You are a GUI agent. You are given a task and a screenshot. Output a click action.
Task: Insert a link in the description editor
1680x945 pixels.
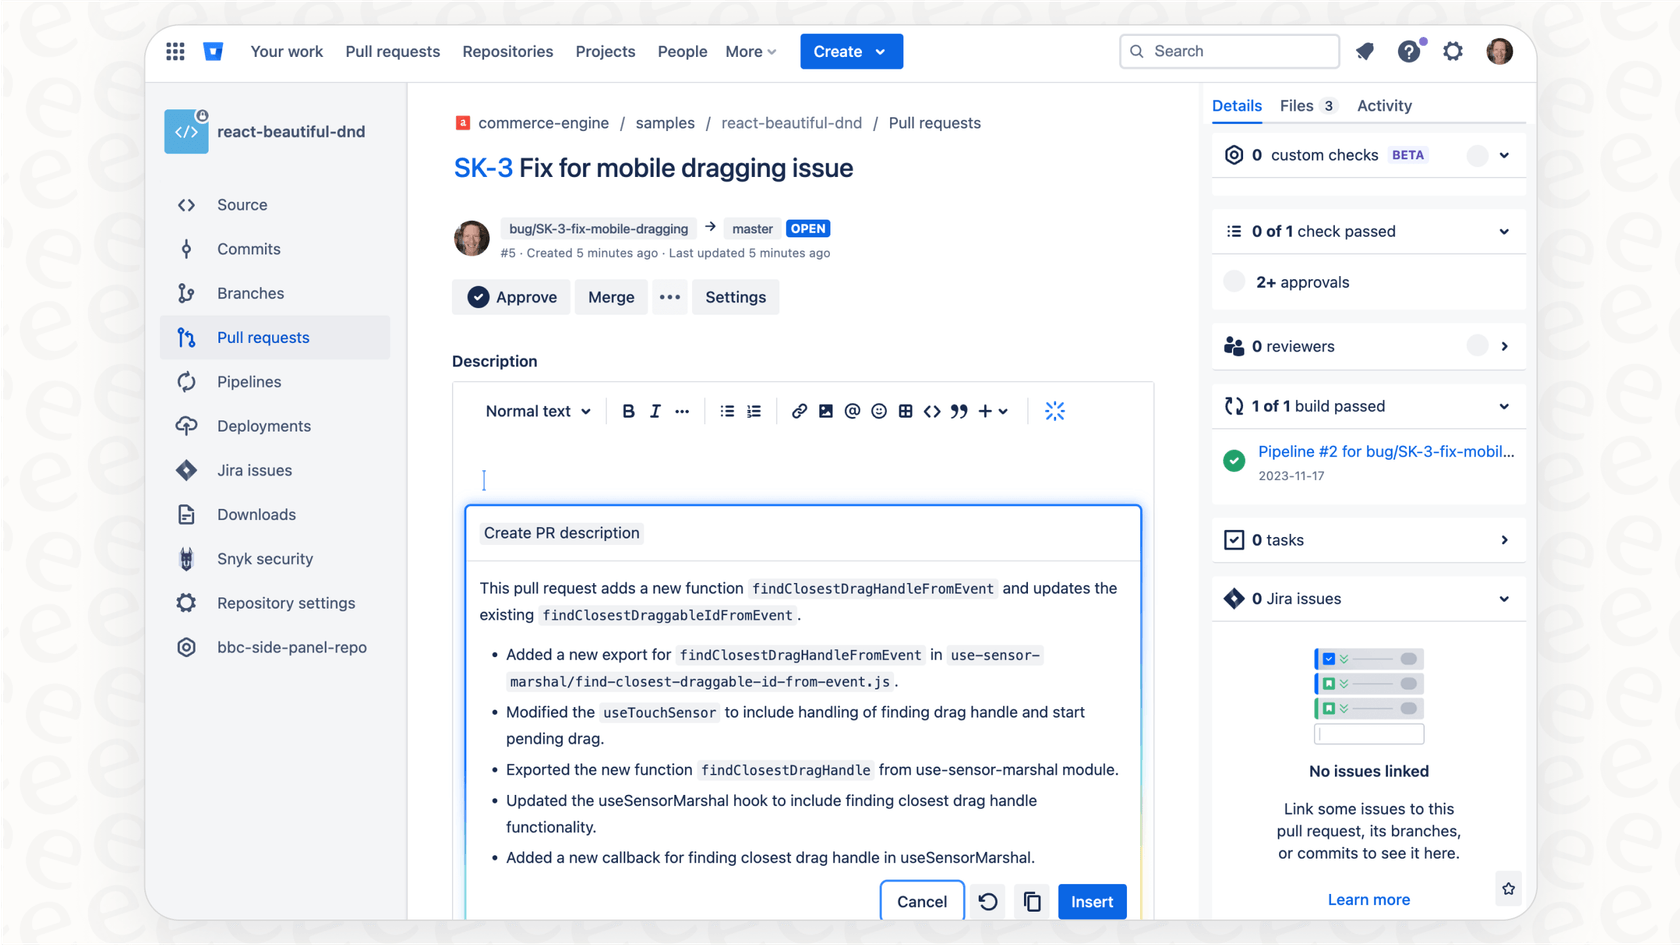(798, 410)
